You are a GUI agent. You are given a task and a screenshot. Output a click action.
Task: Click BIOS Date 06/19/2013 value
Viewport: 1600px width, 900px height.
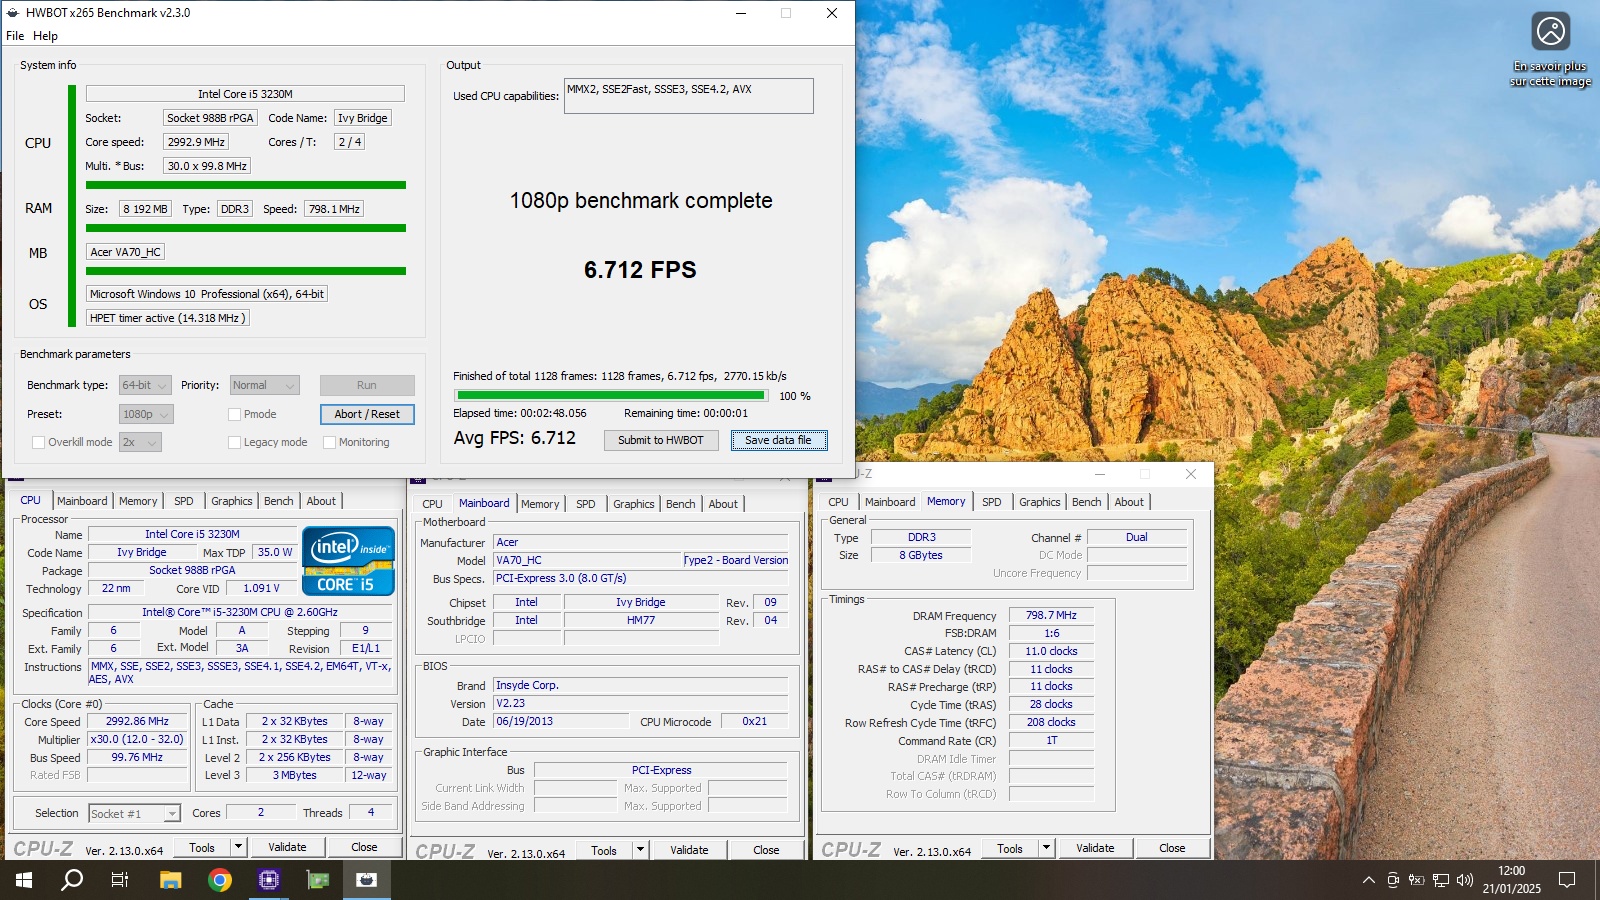(x=562, y=722)
